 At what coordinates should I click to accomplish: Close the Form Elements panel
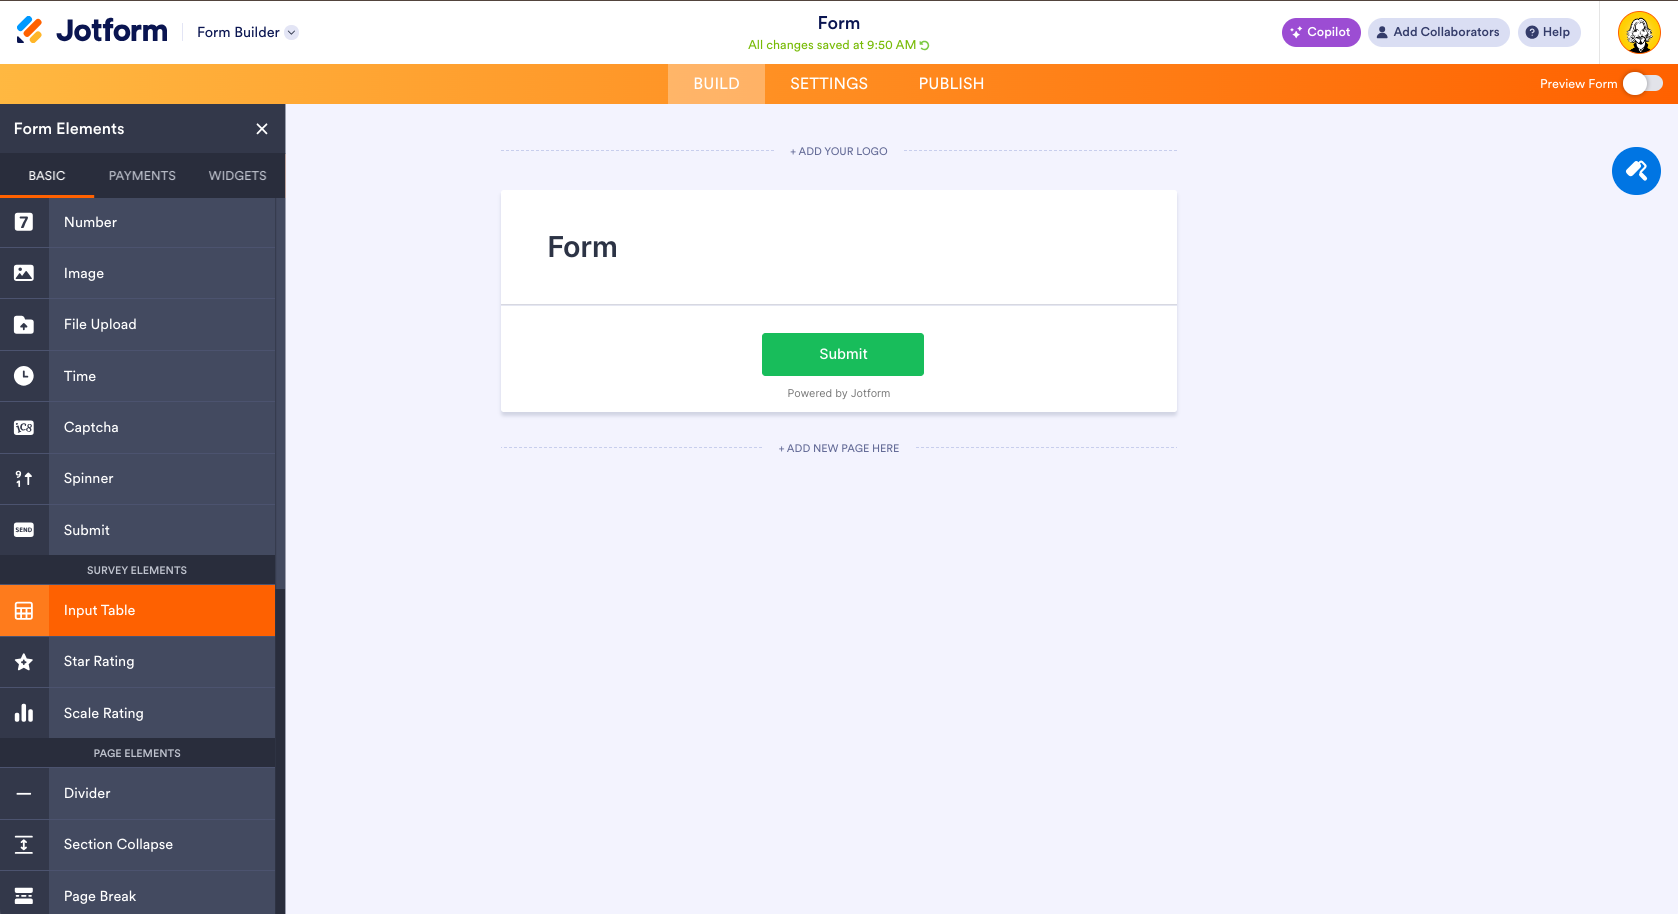pyautogui.click(x=262, y=129)
